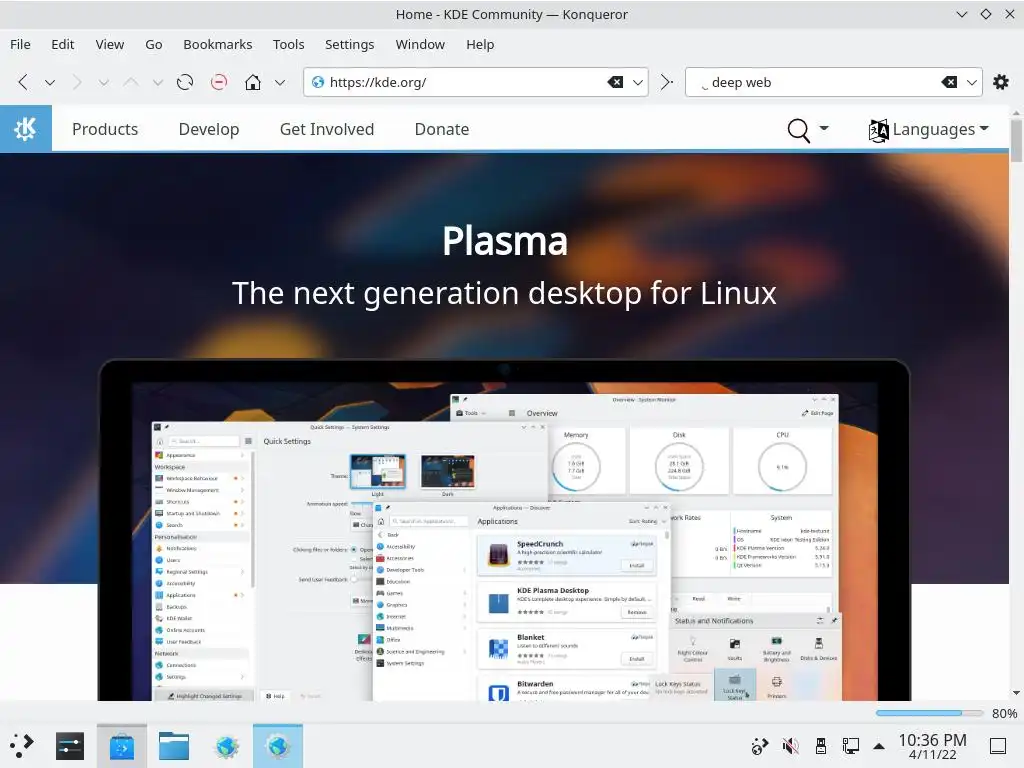Viewport: 1024px width, 768px height.
Task: Open the Go menu
Action: click(x=153, y=44)
